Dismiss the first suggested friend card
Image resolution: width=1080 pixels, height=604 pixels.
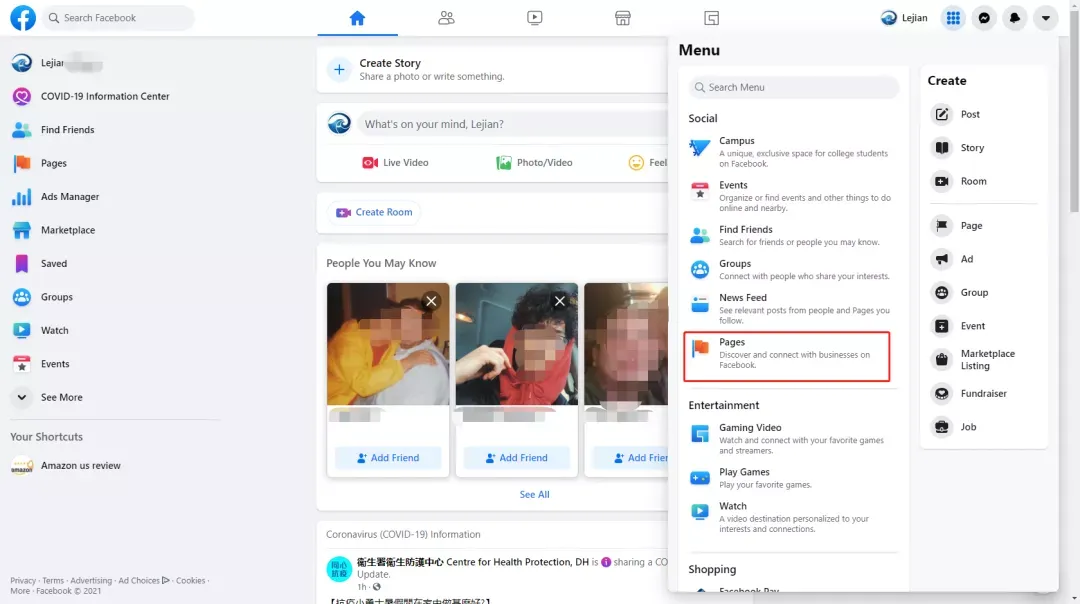431,301
